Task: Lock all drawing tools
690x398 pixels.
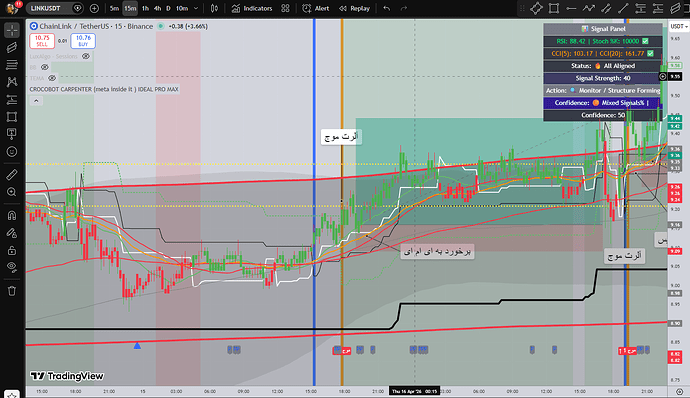Action: coord(12,250)
